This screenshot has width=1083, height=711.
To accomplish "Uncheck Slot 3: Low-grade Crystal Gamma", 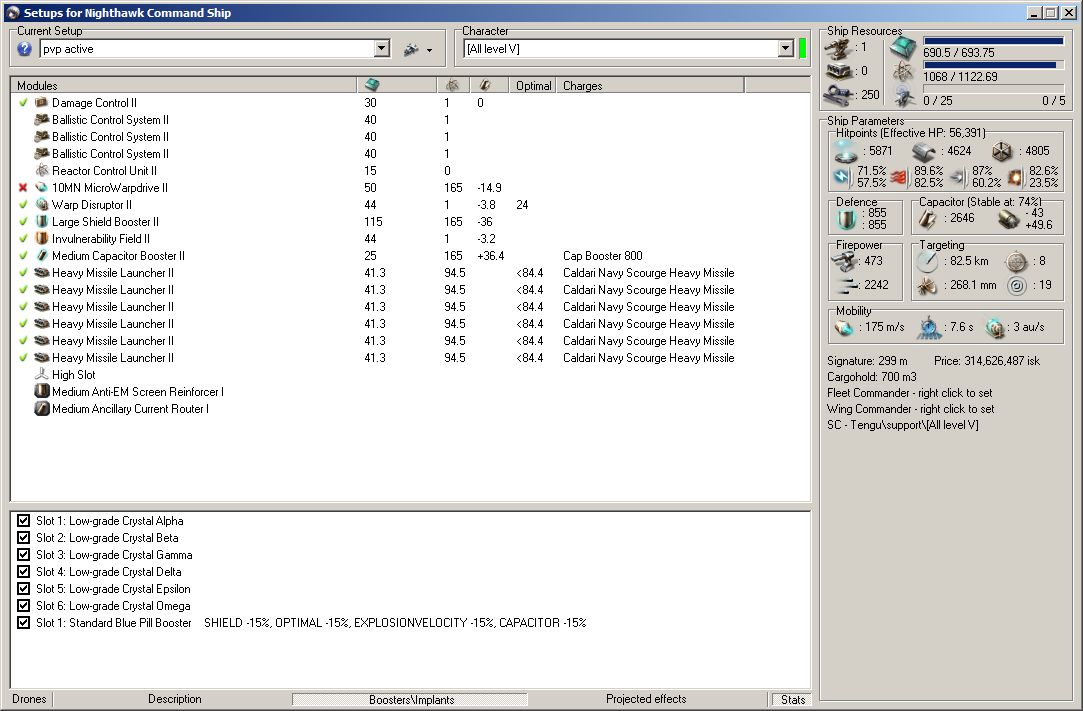I will click(23, 555).
